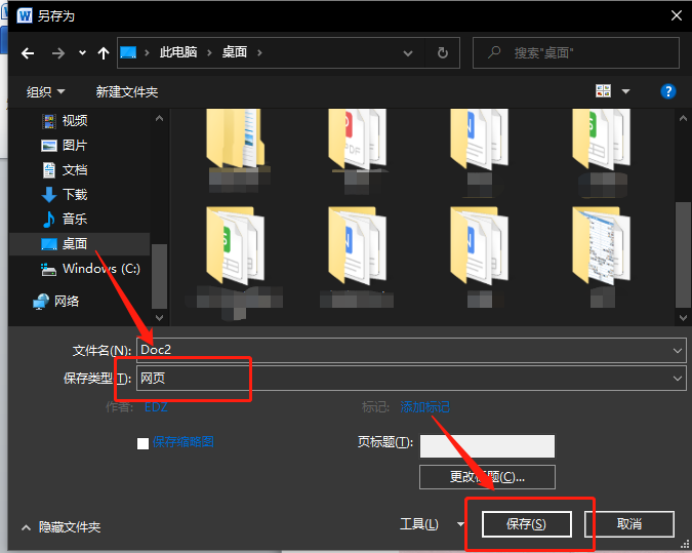Open the 保存类型 dropdown showing 网页
Viewport: 692px width, 553px height.
[x=411, y=378]
